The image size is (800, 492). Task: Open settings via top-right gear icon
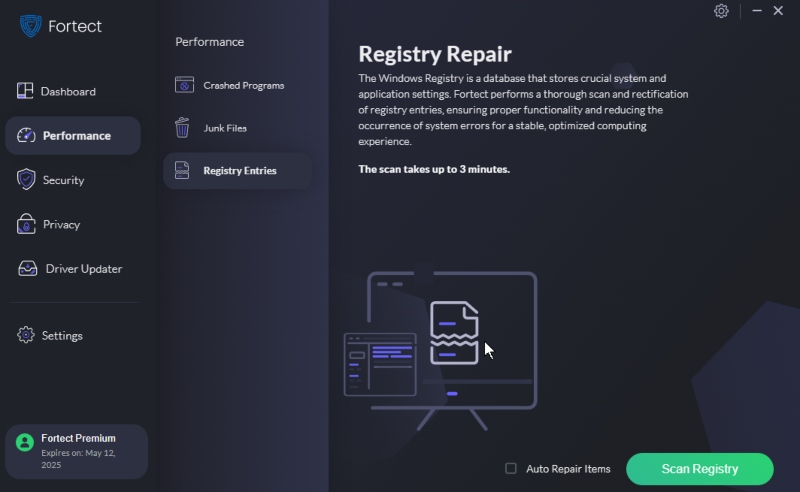721,11
